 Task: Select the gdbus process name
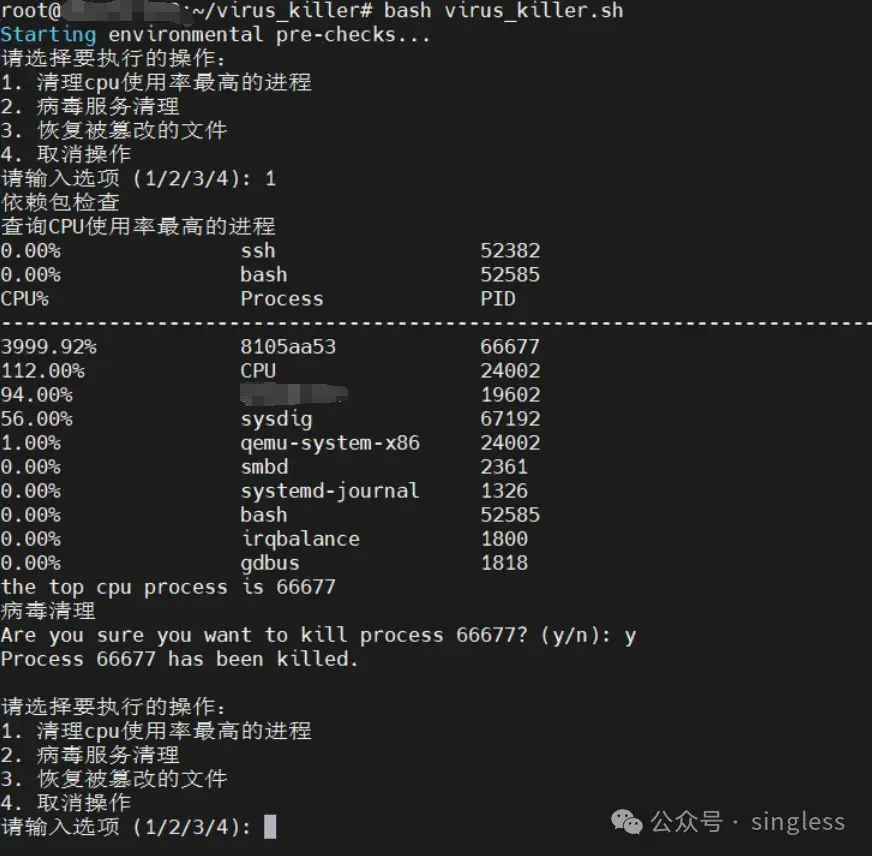pos(270,563)
